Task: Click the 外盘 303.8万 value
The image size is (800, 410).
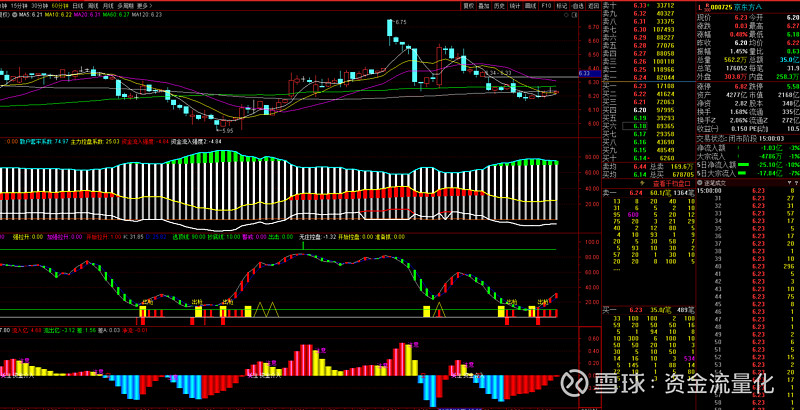Action: pyautogui.click(x=736, y=76)
